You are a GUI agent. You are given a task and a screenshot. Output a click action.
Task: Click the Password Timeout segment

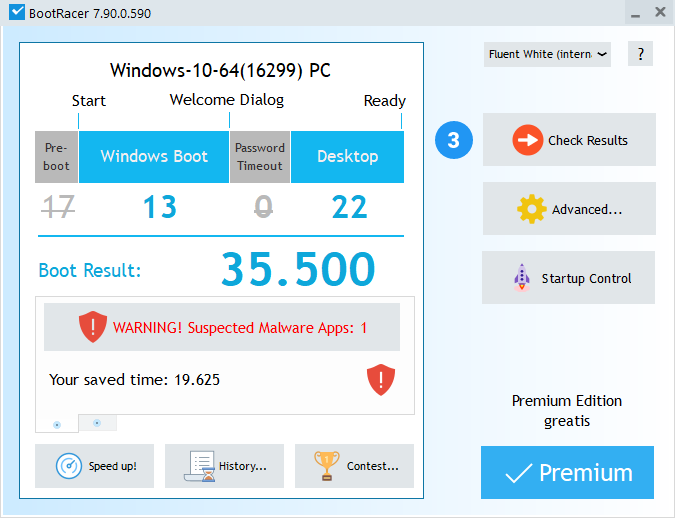click(260, 156)
